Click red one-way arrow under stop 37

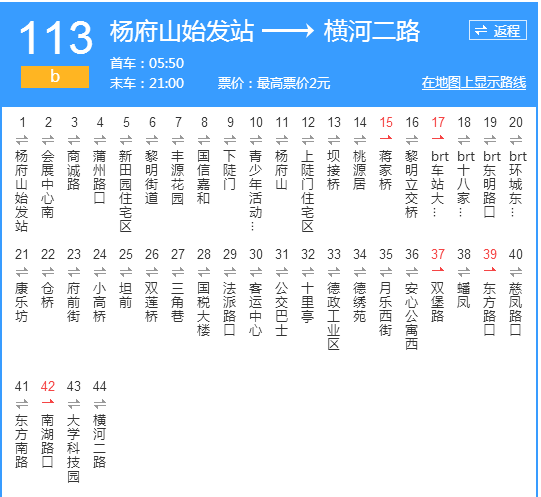(x=438, y=270)
